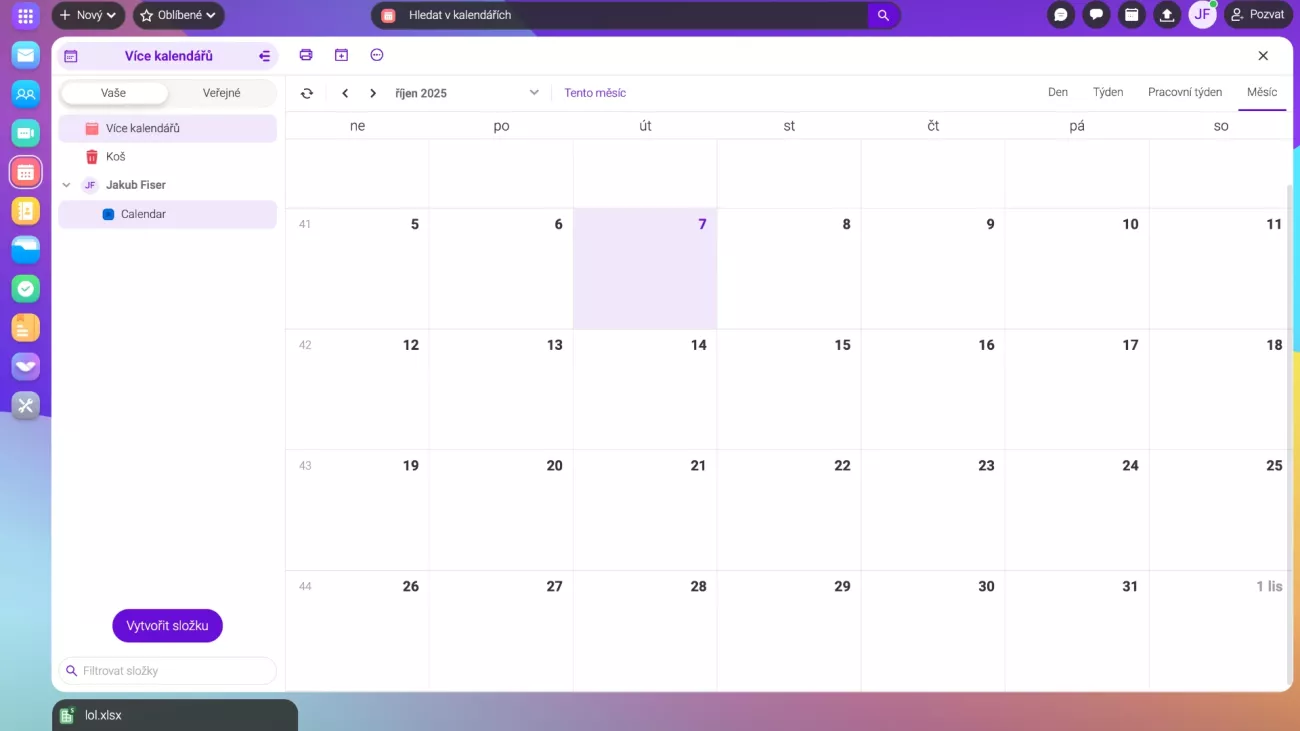The height and width of the screenshot is (731, 1300).
Task: Collapse the calendar folder panel
Action: pos(264,56)
